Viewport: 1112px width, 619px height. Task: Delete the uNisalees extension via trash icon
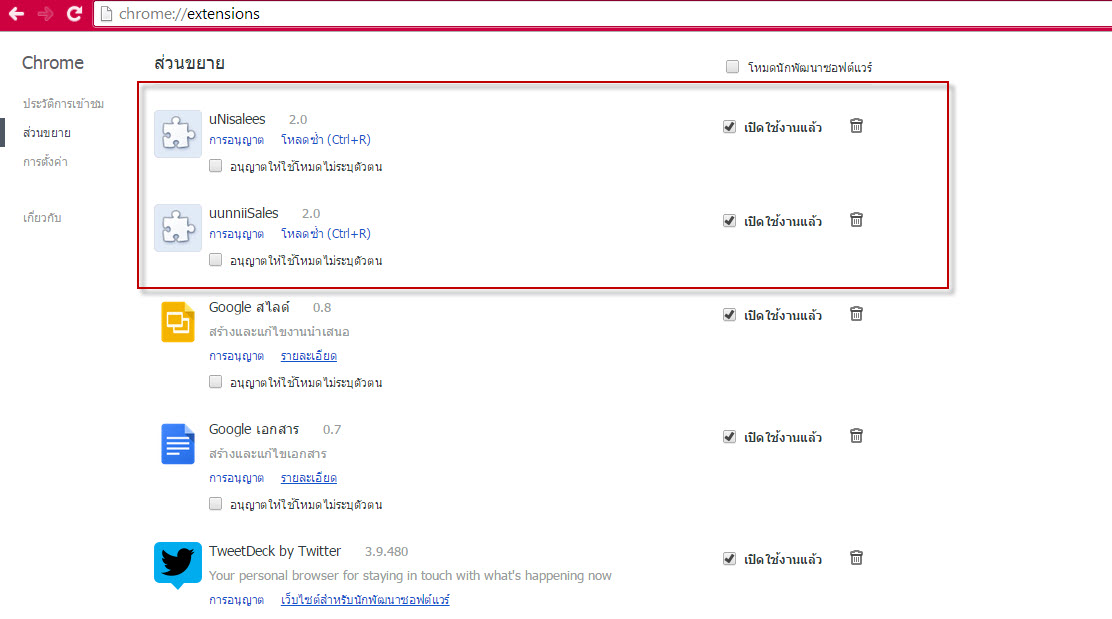tap(856, 126)
